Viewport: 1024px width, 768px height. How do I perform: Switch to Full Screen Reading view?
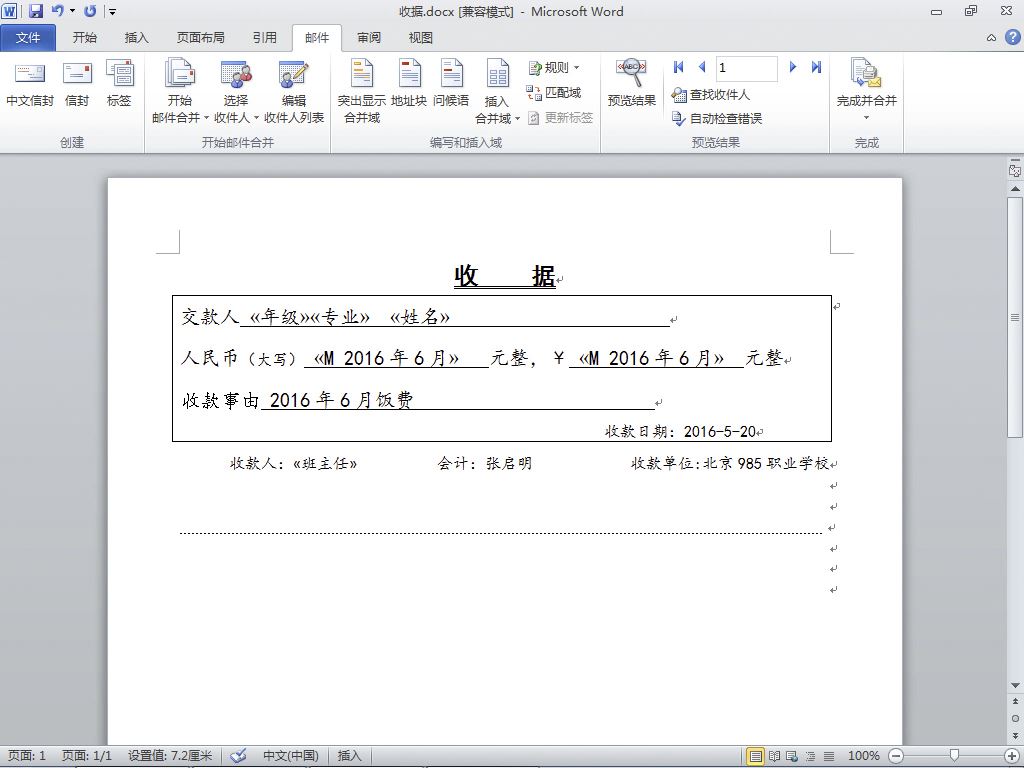775,756
